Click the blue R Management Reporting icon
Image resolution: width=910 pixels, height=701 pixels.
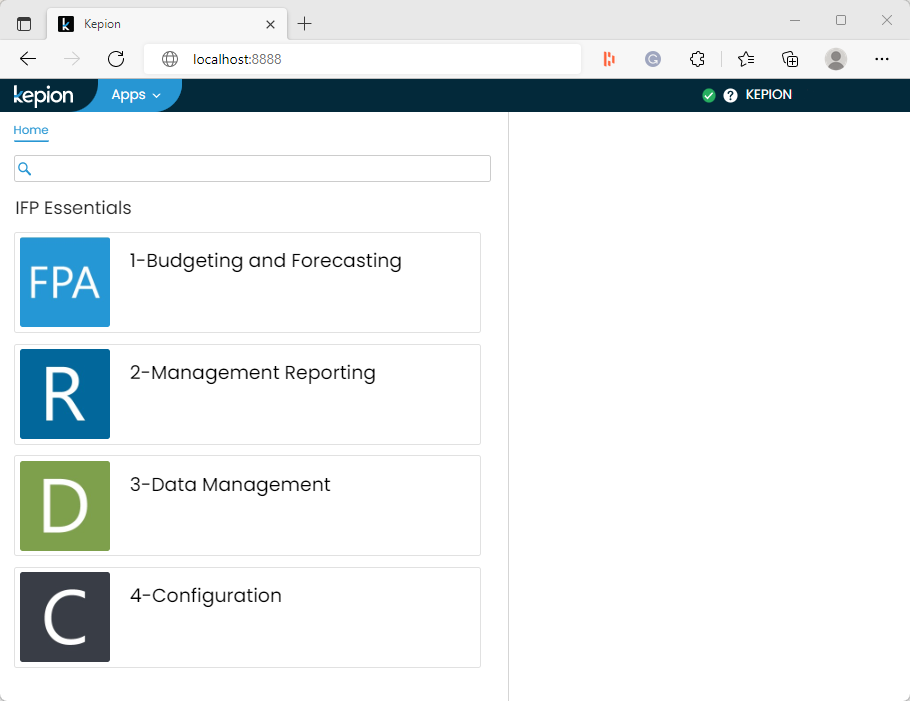pos(65,394)
